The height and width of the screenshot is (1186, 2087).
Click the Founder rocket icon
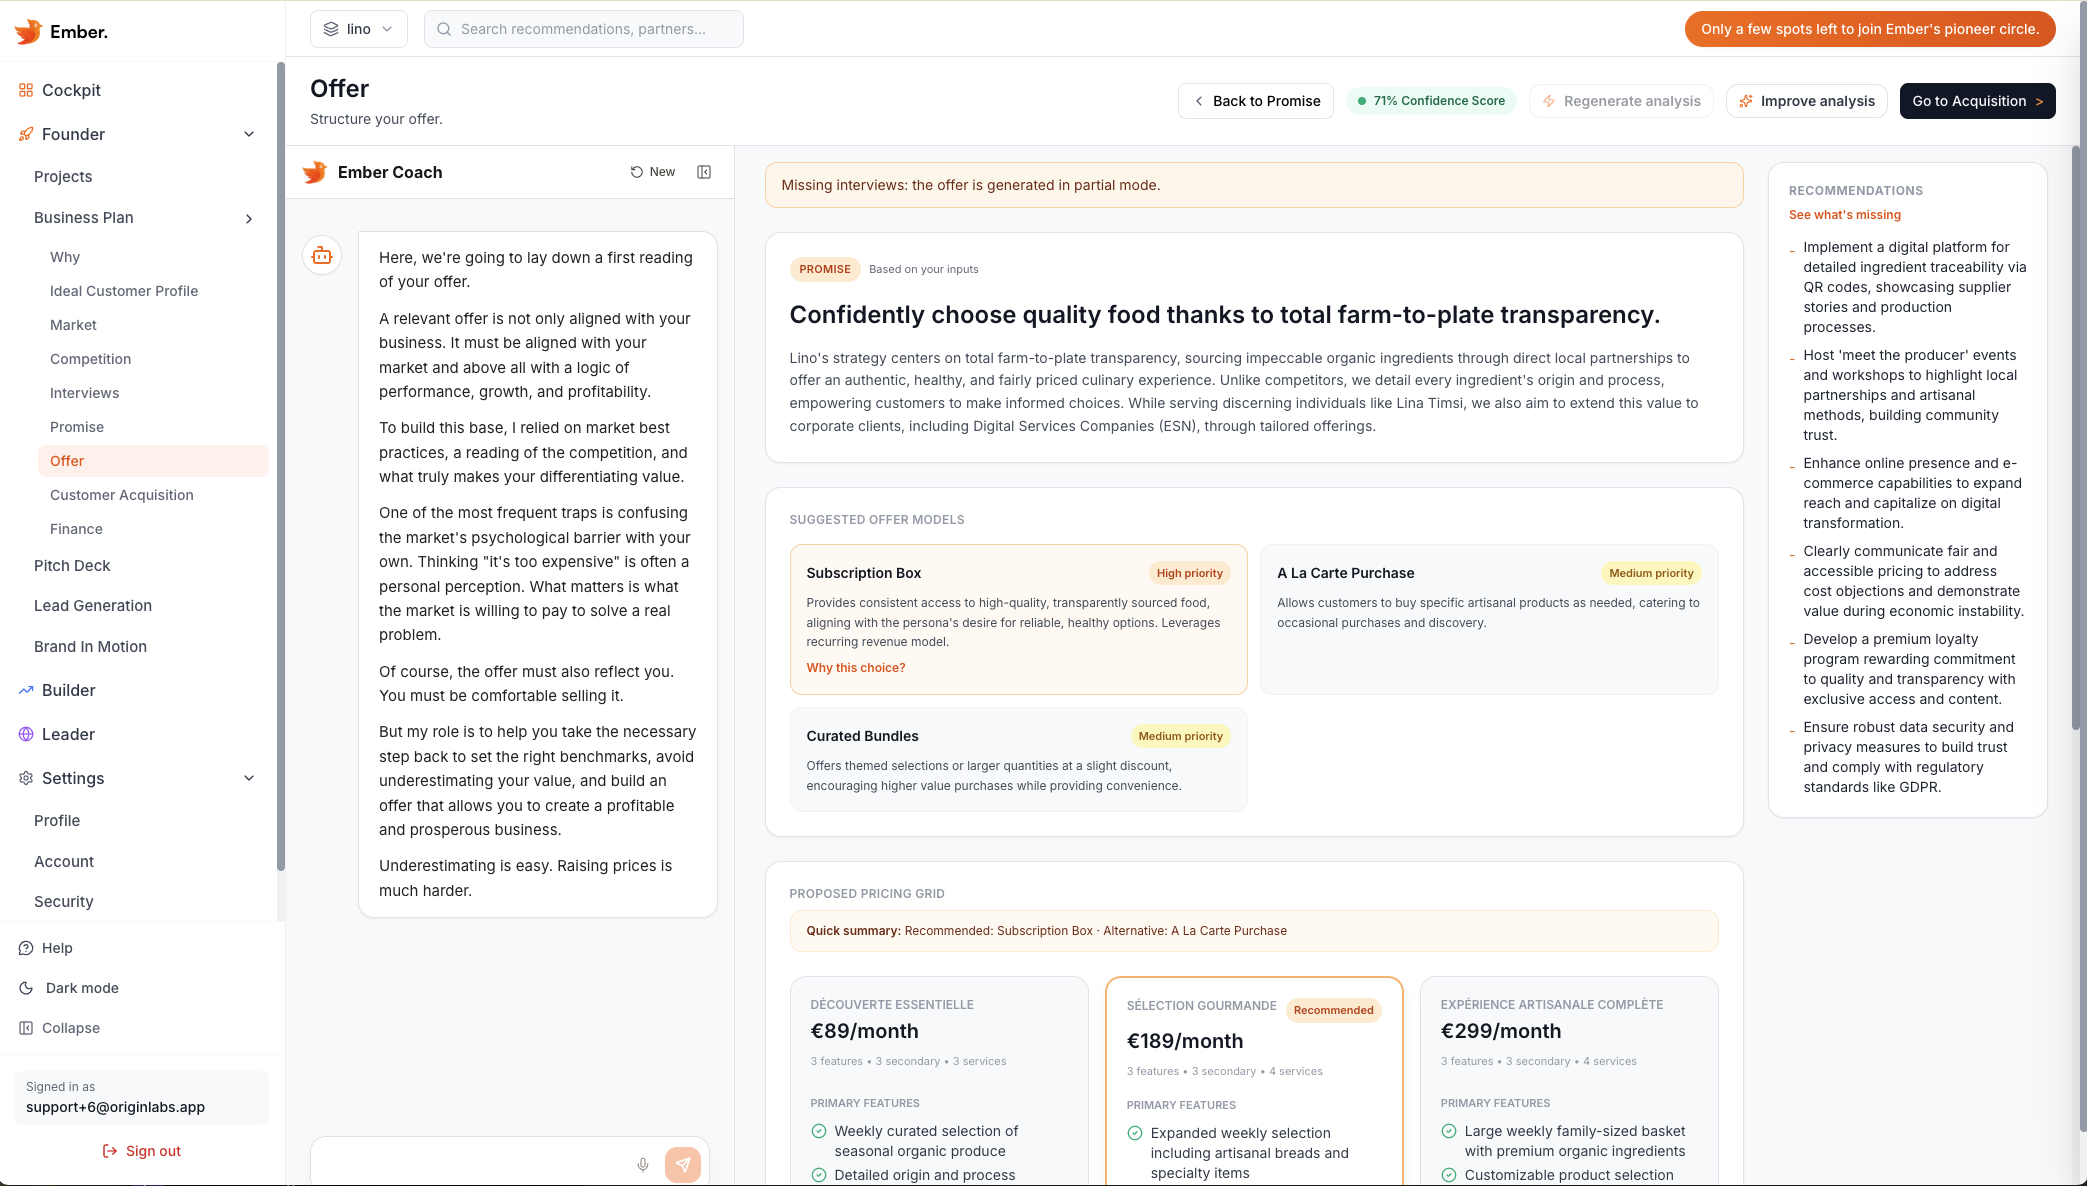coord(25,134)
